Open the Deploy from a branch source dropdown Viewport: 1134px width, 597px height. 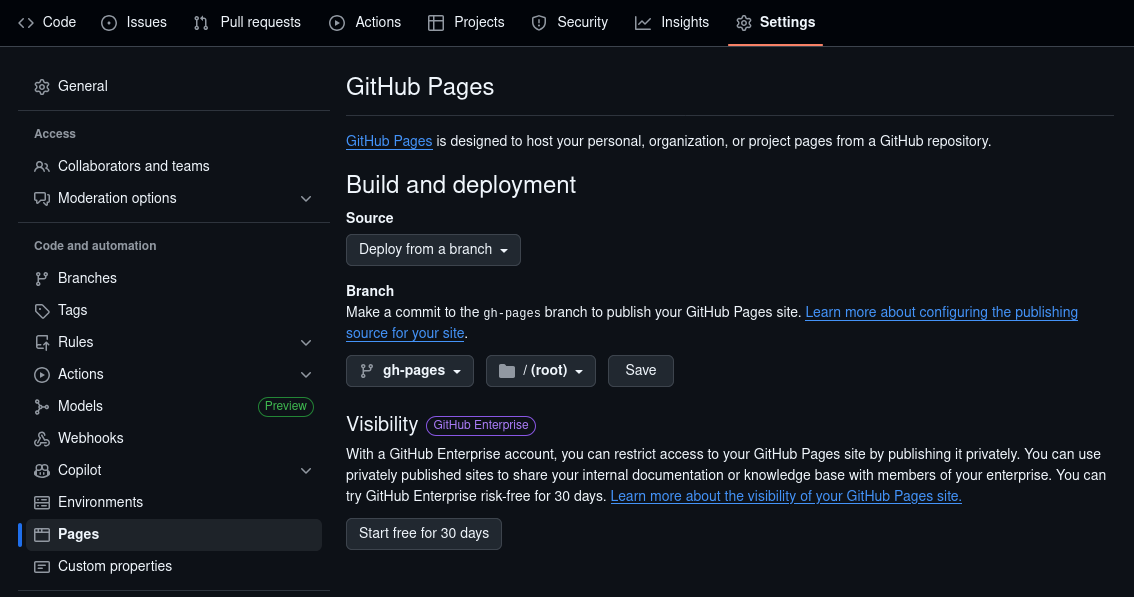[433, 250]
